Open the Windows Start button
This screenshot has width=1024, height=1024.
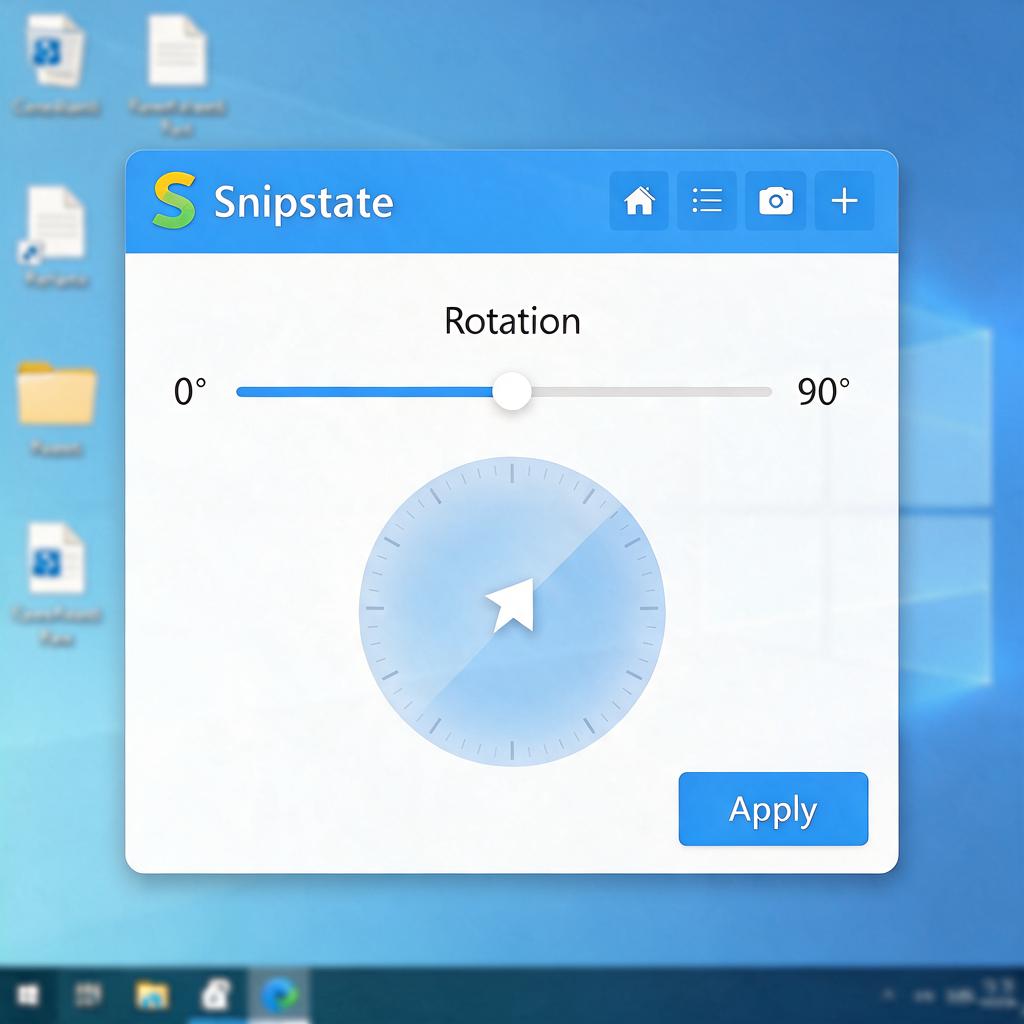pyautogui.click(x=28, y=995)
